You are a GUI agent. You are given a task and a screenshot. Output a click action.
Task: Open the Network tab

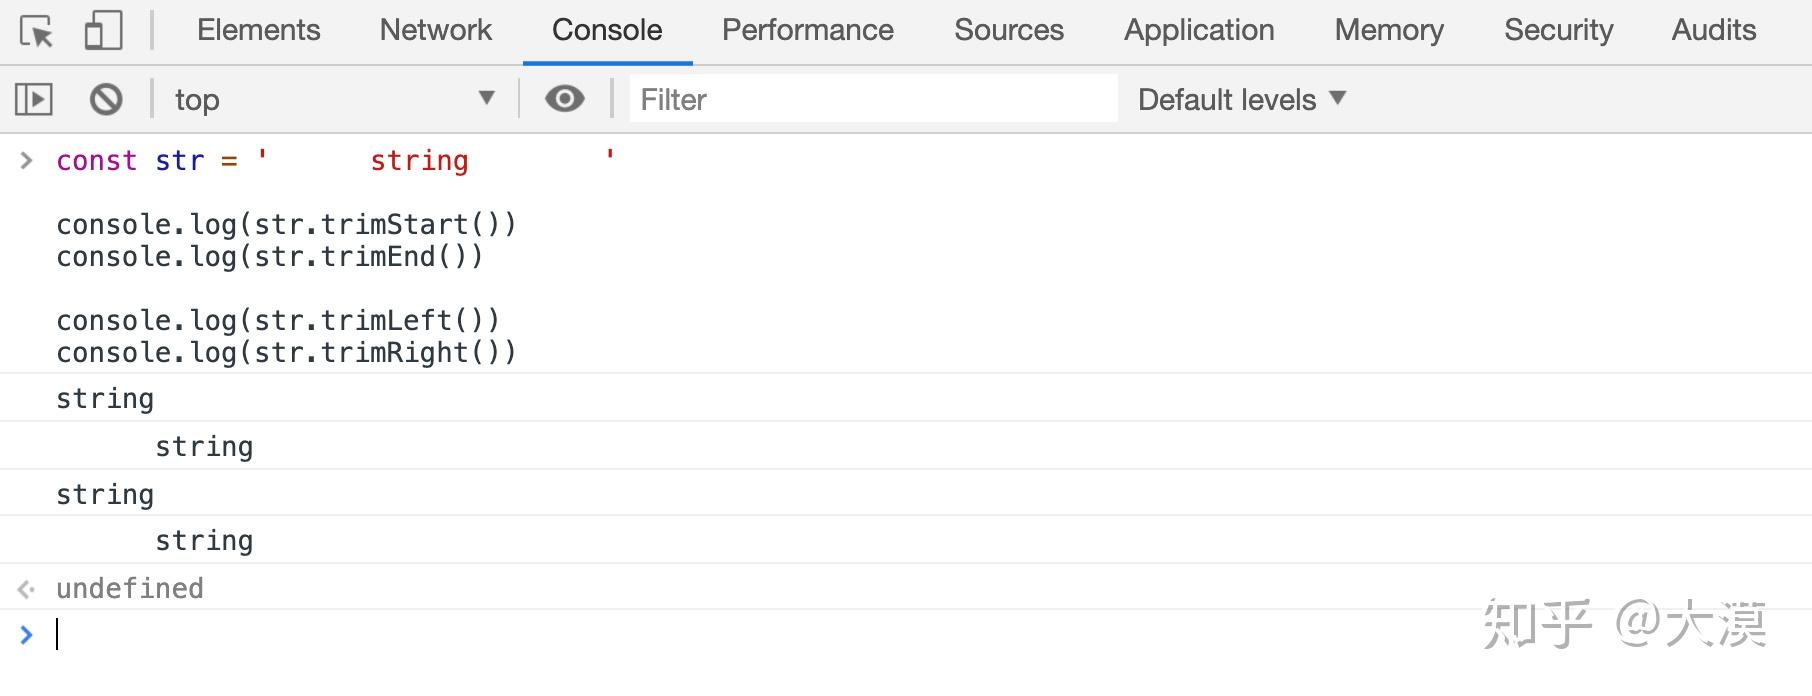(x=435, y=31)
